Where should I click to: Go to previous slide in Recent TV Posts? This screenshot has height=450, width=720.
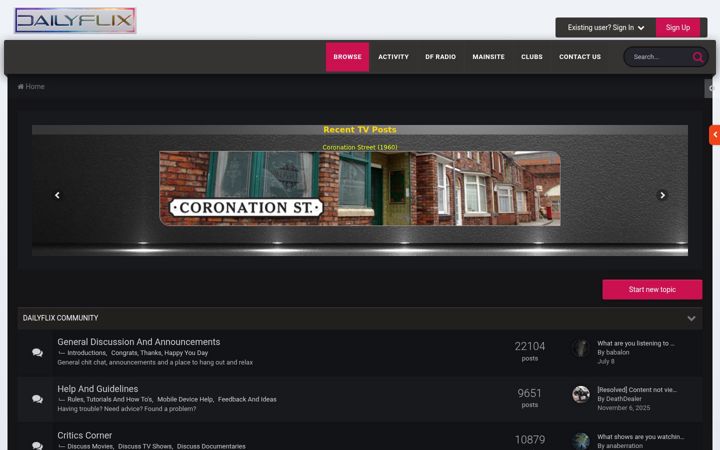[57, 195]
